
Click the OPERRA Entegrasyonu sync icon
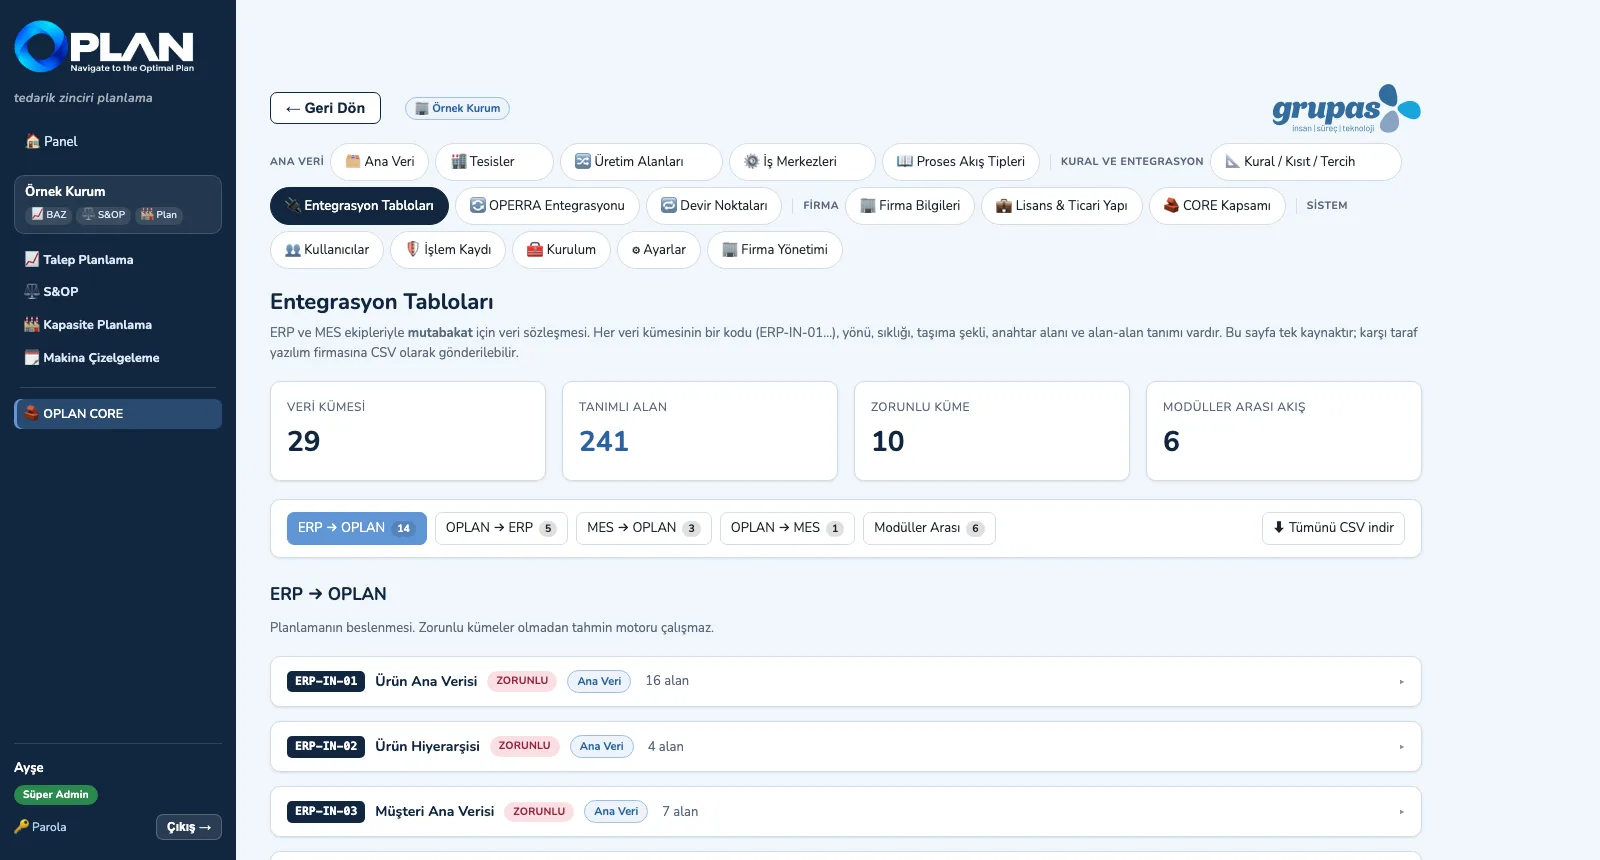(478, 206)
